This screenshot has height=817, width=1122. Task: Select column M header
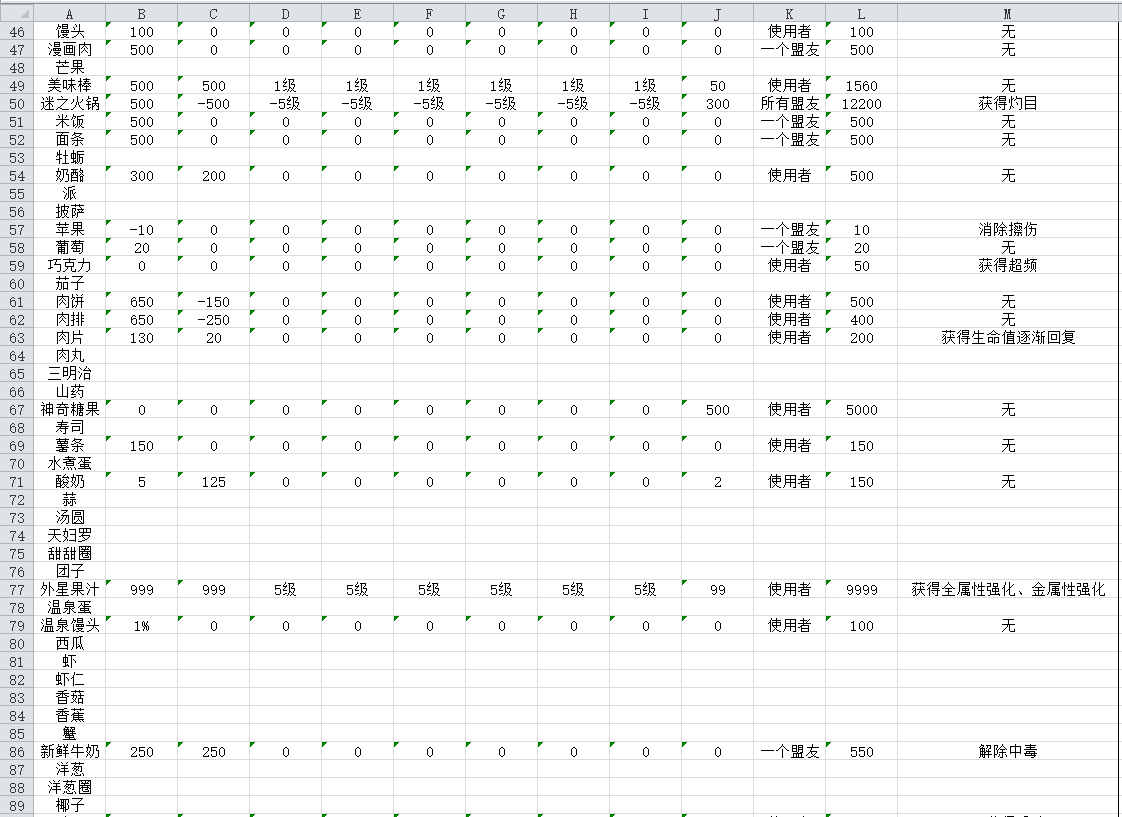point(1008,14)
